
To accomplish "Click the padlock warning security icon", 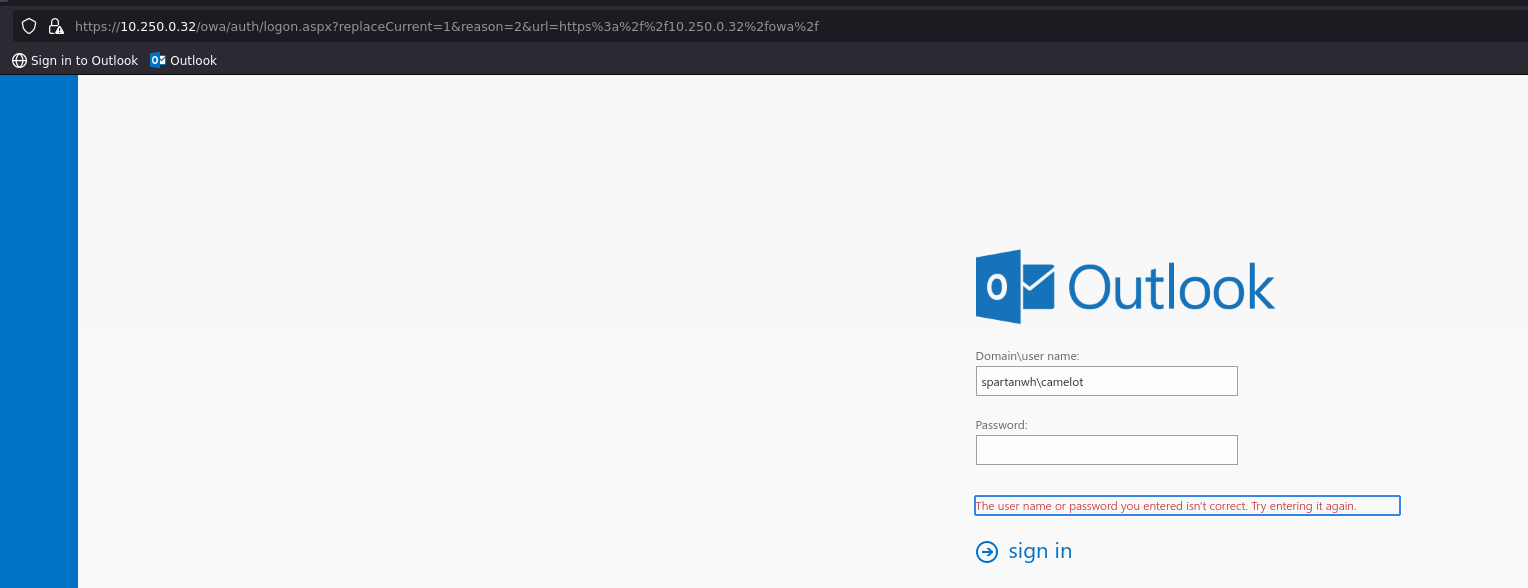I will point(56,26).
